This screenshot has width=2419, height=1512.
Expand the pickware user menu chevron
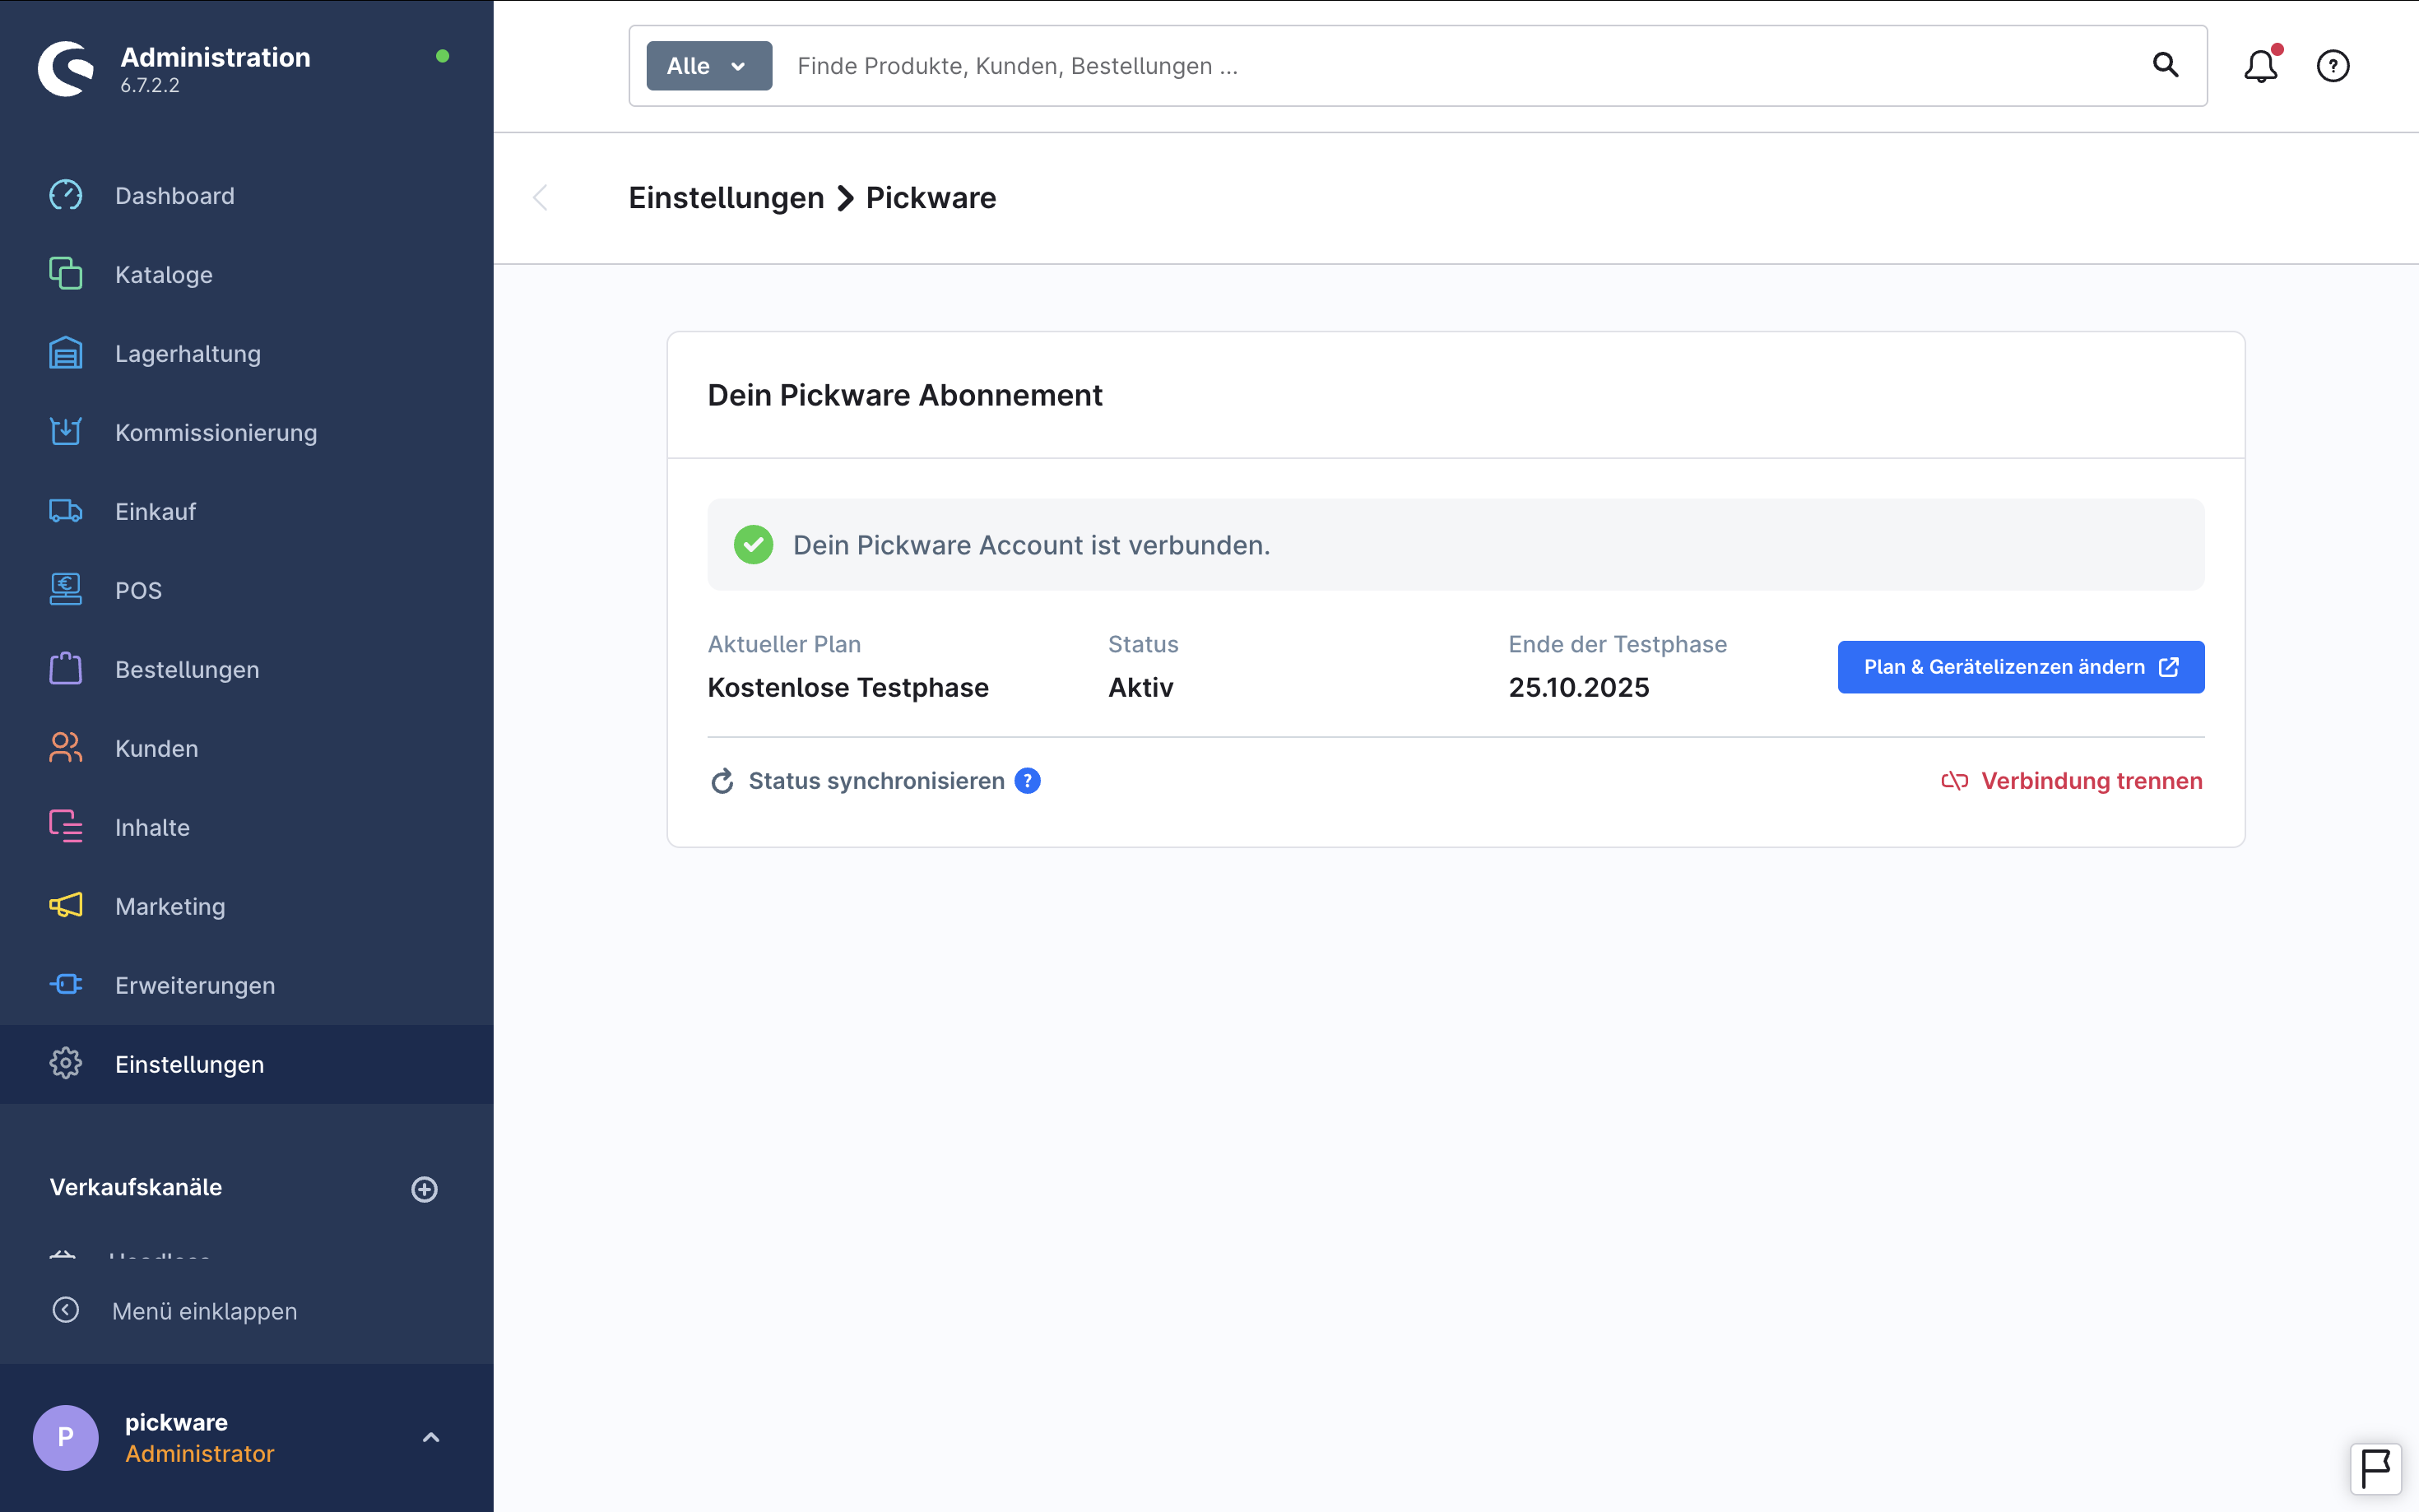(431, 1437)
